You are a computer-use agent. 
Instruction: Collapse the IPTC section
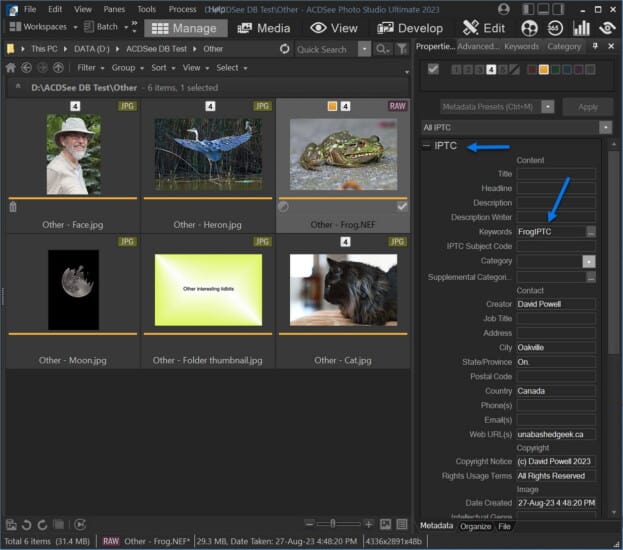click(x=427, y=146)
